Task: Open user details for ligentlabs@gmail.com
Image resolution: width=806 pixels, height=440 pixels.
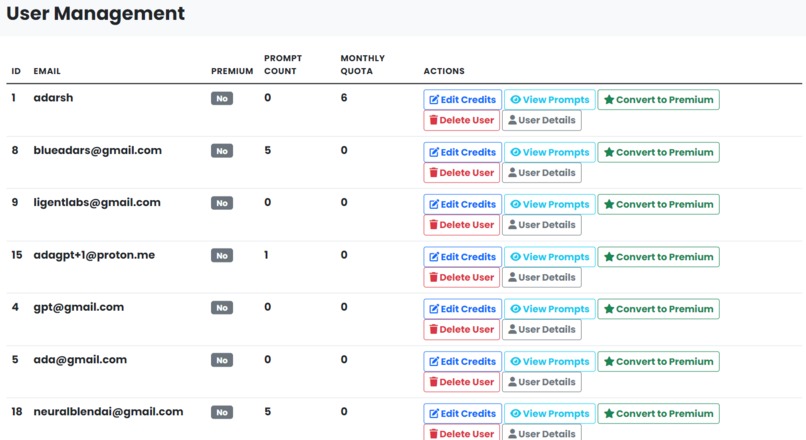Action: 542,225
